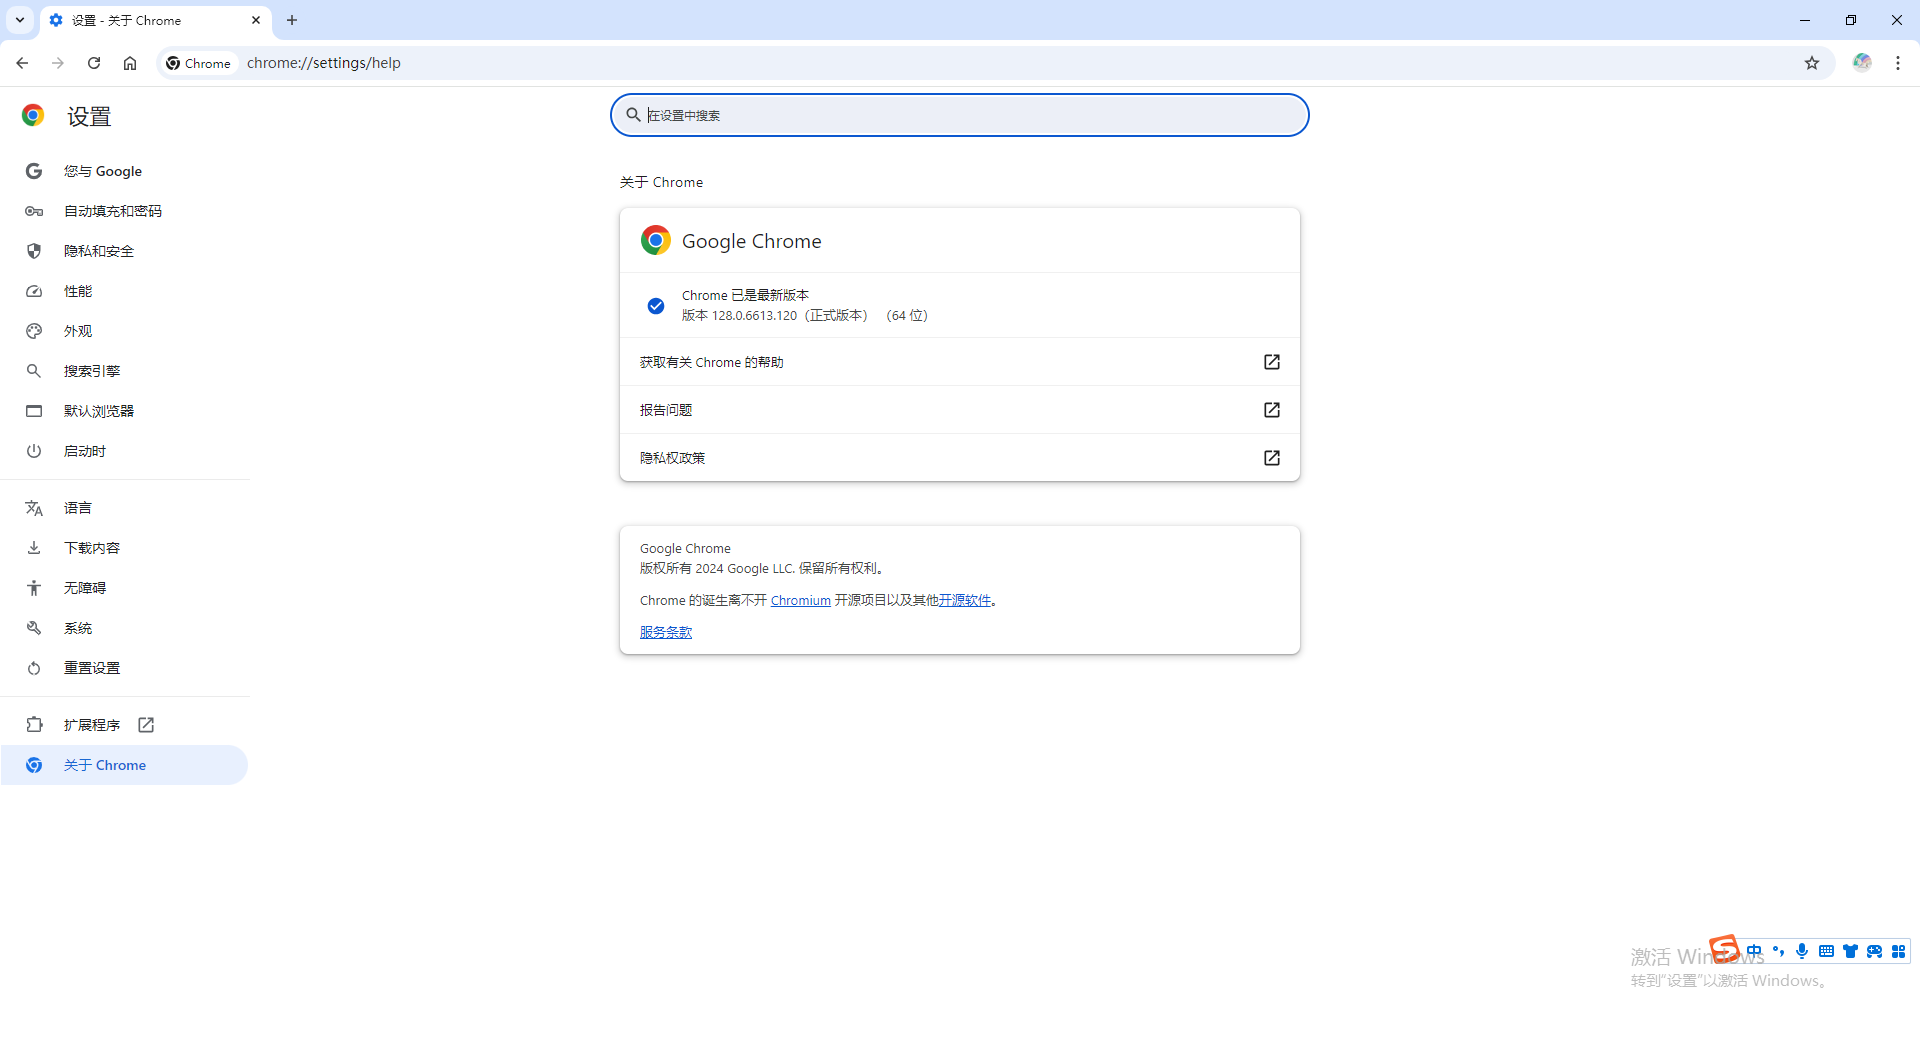Follow the Chromium link
This screenshot has height=1040, width=1920.
pos(800,600)
